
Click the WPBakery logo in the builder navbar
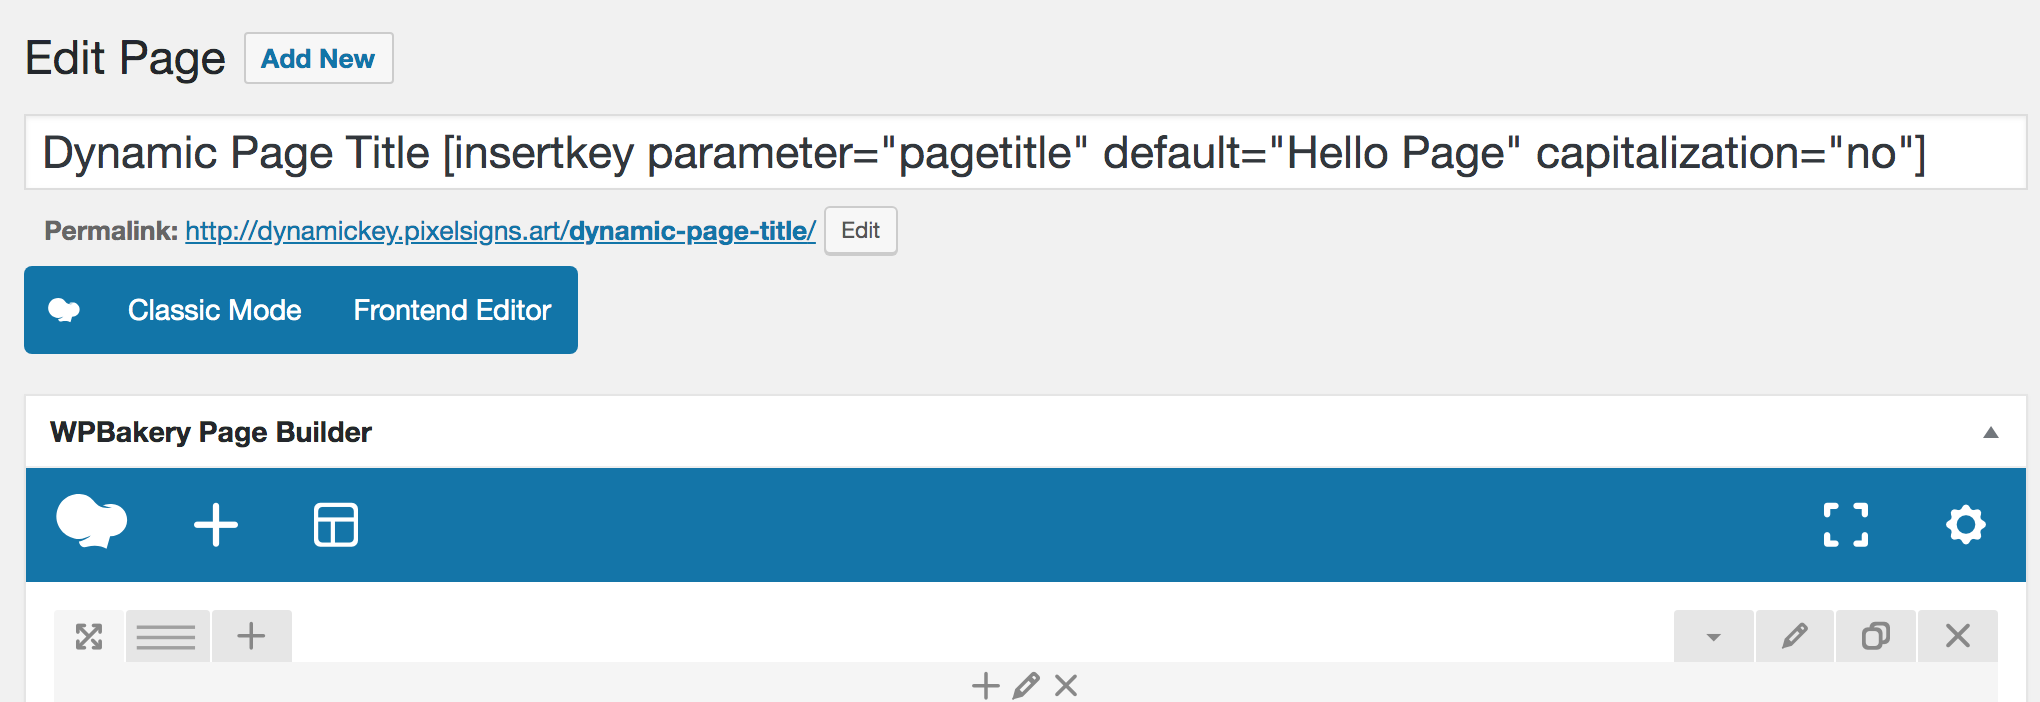[92, 523]
